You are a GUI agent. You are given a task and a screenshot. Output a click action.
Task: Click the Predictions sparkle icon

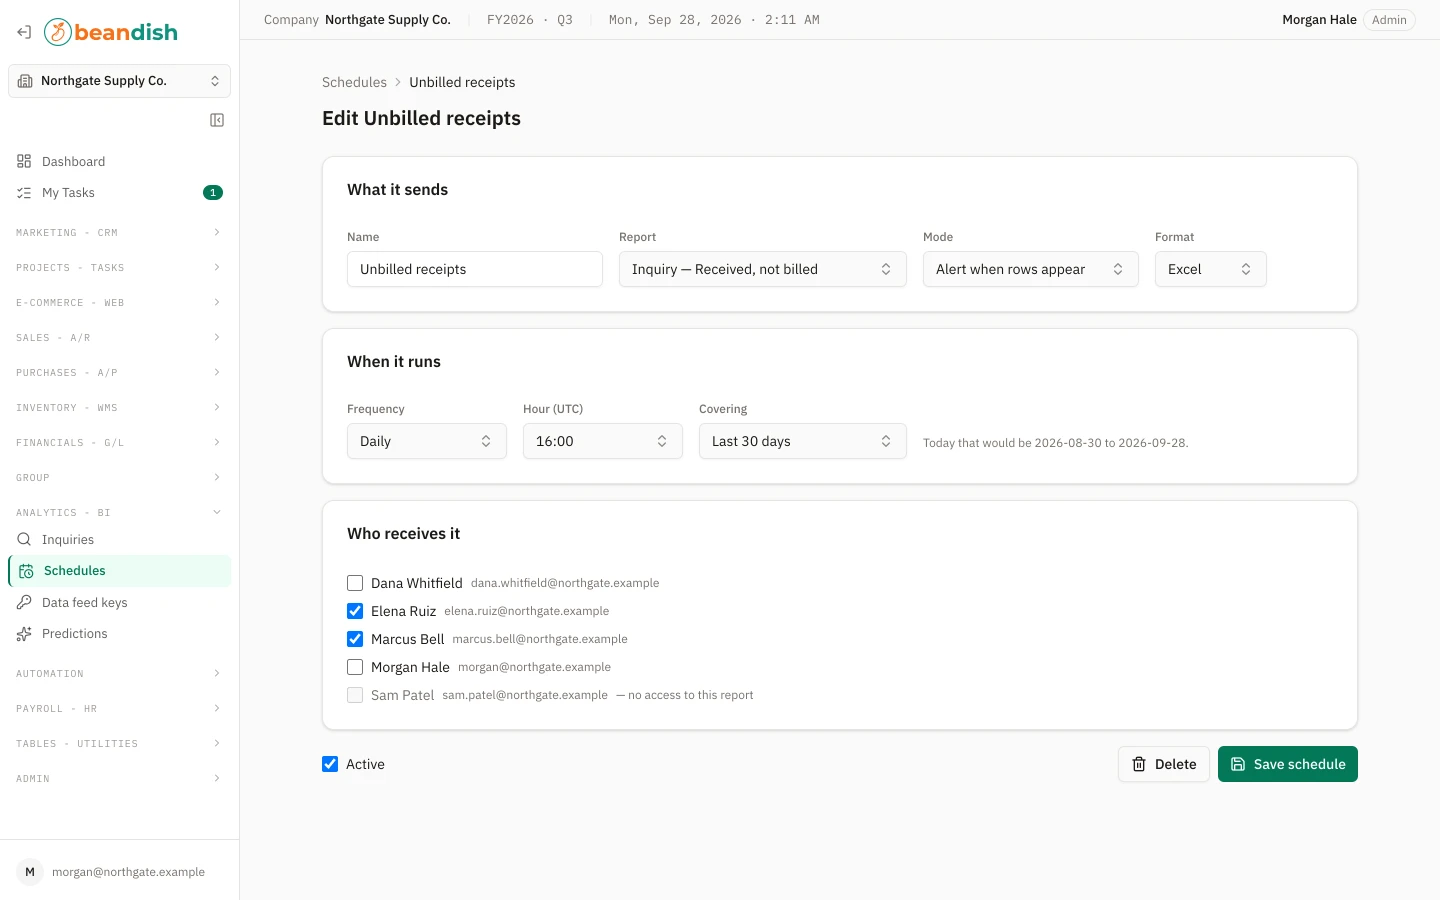point(24,634)
